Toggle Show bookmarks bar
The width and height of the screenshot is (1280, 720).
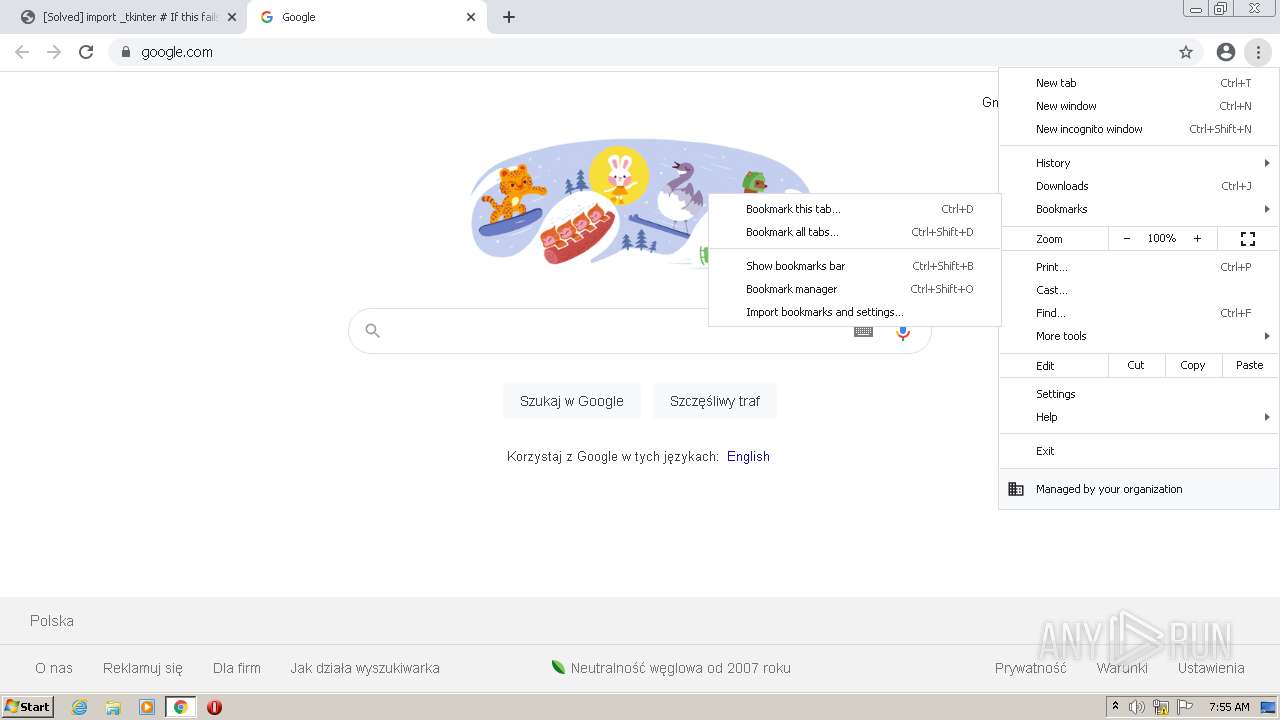click(854, 266)
